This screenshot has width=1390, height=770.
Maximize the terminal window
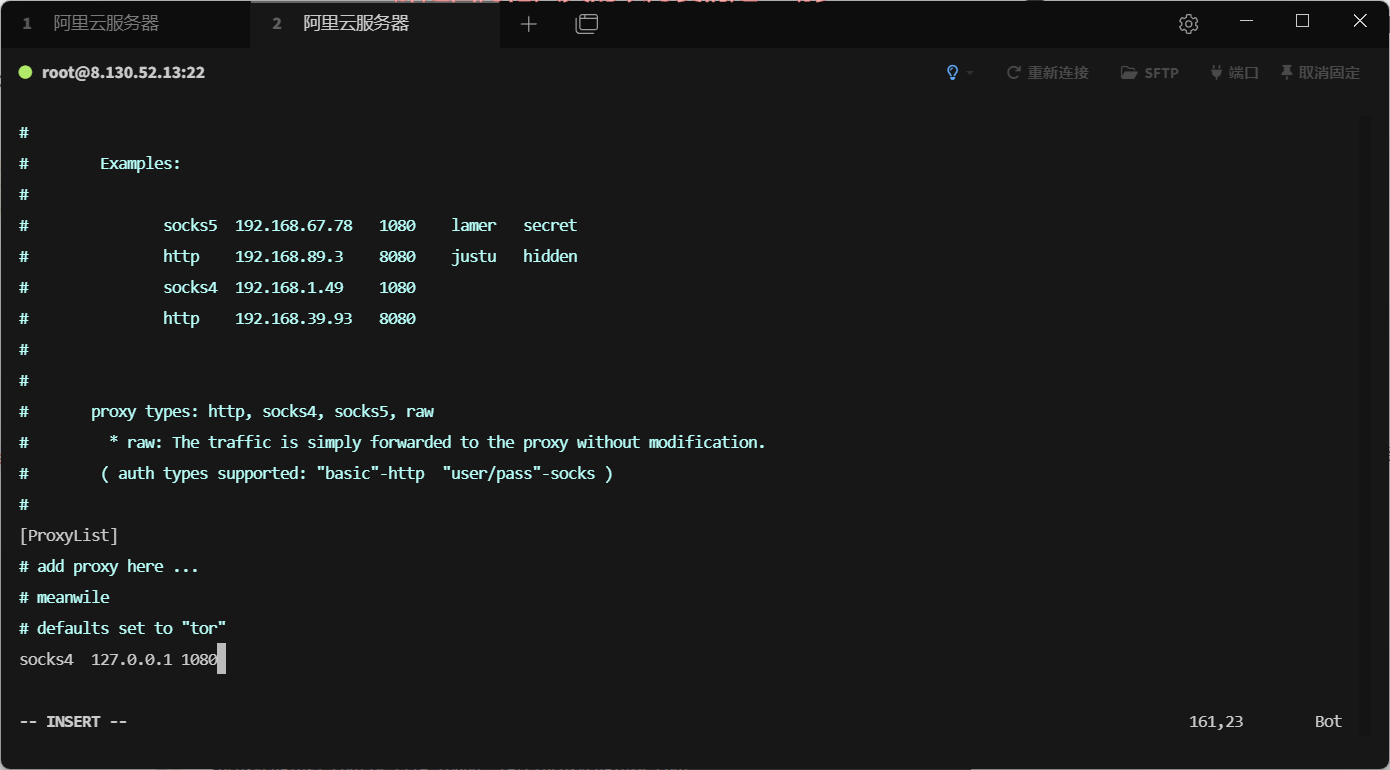point(1302,21)
